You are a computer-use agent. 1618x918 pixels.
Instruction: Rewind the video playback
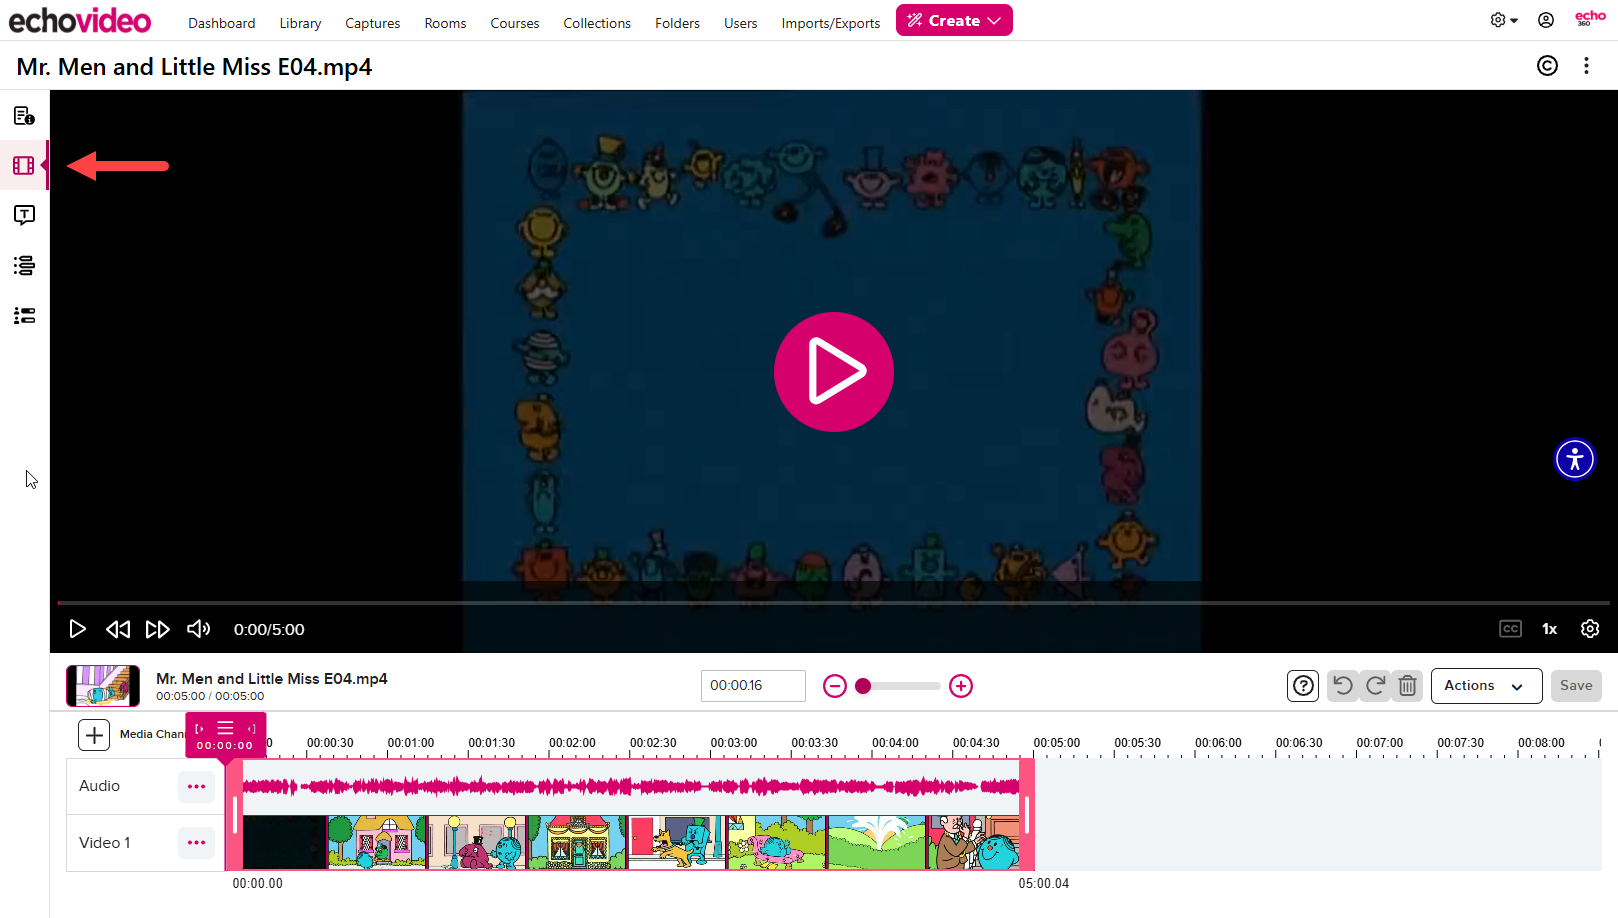tap(117, 629)
